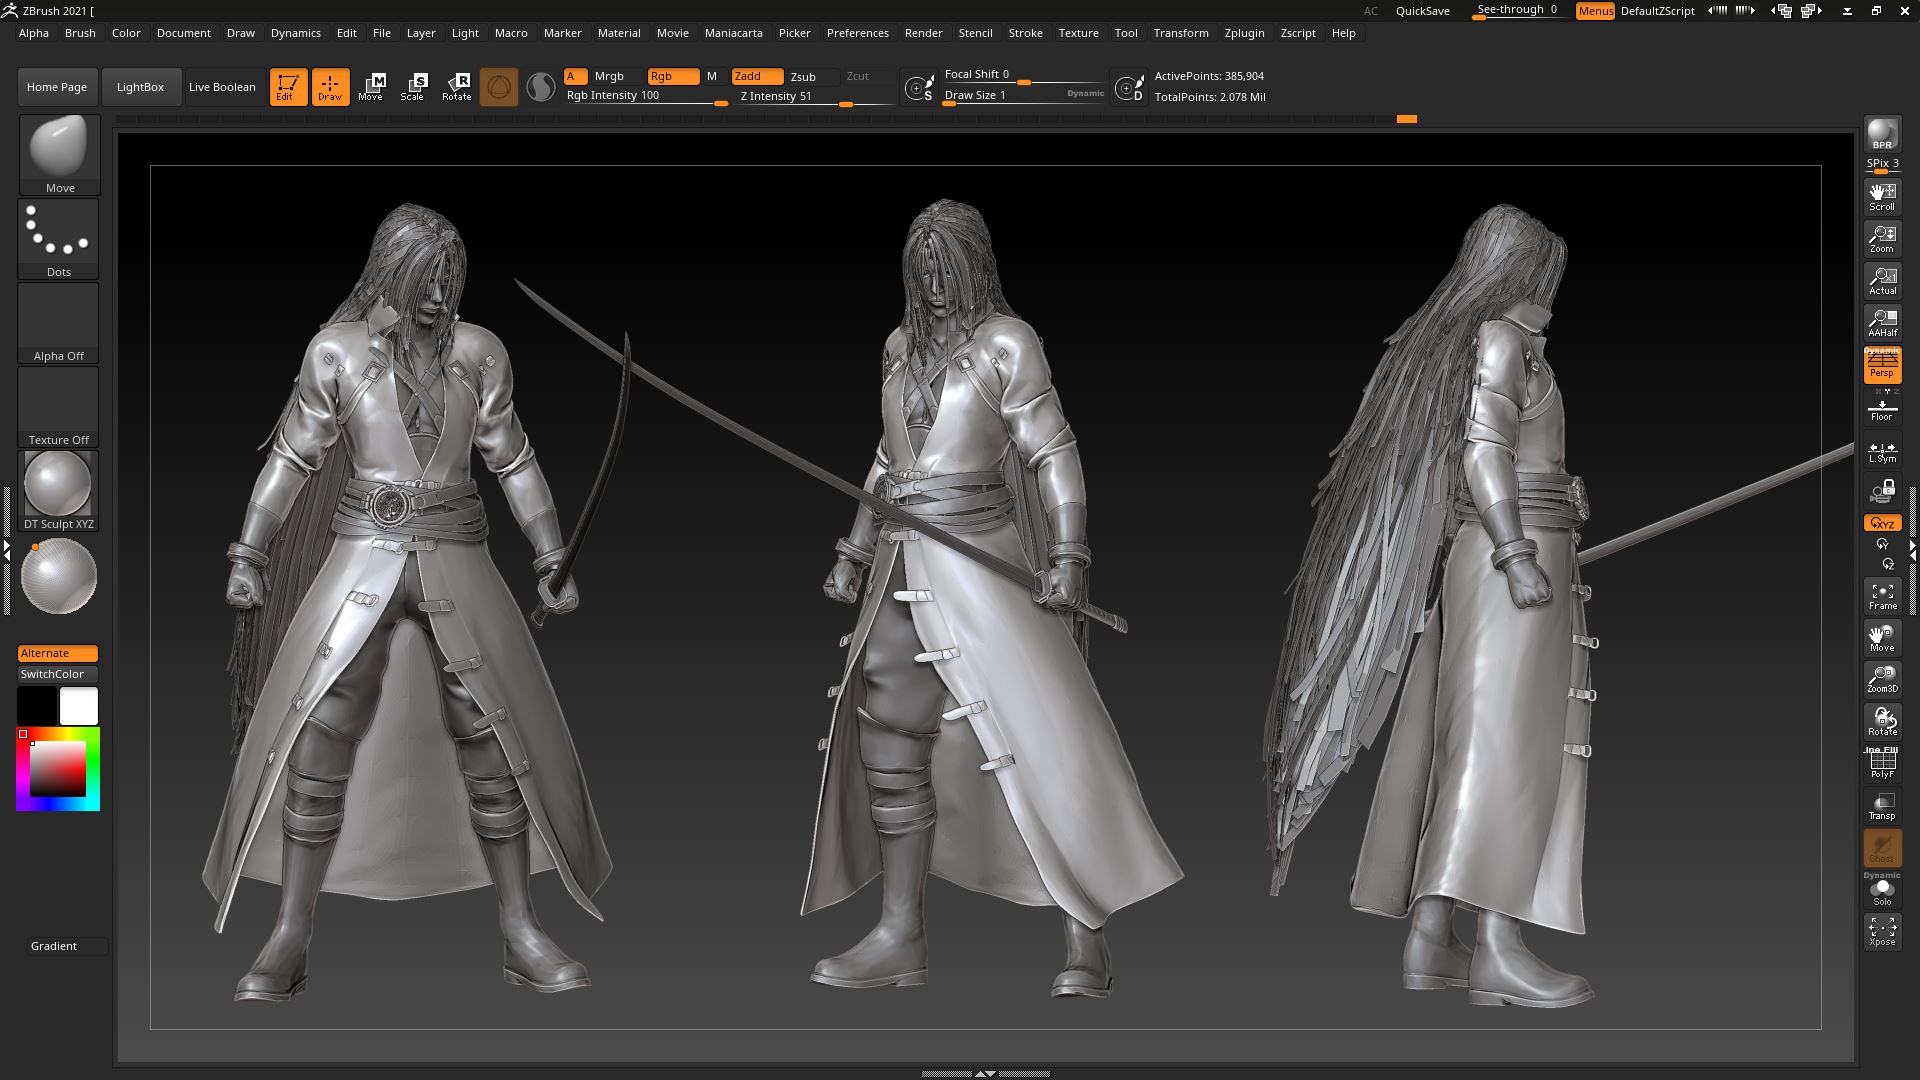Click the Frame mesh icon
Viewport: 1920px width, 1080px height.
point(1882,596)
